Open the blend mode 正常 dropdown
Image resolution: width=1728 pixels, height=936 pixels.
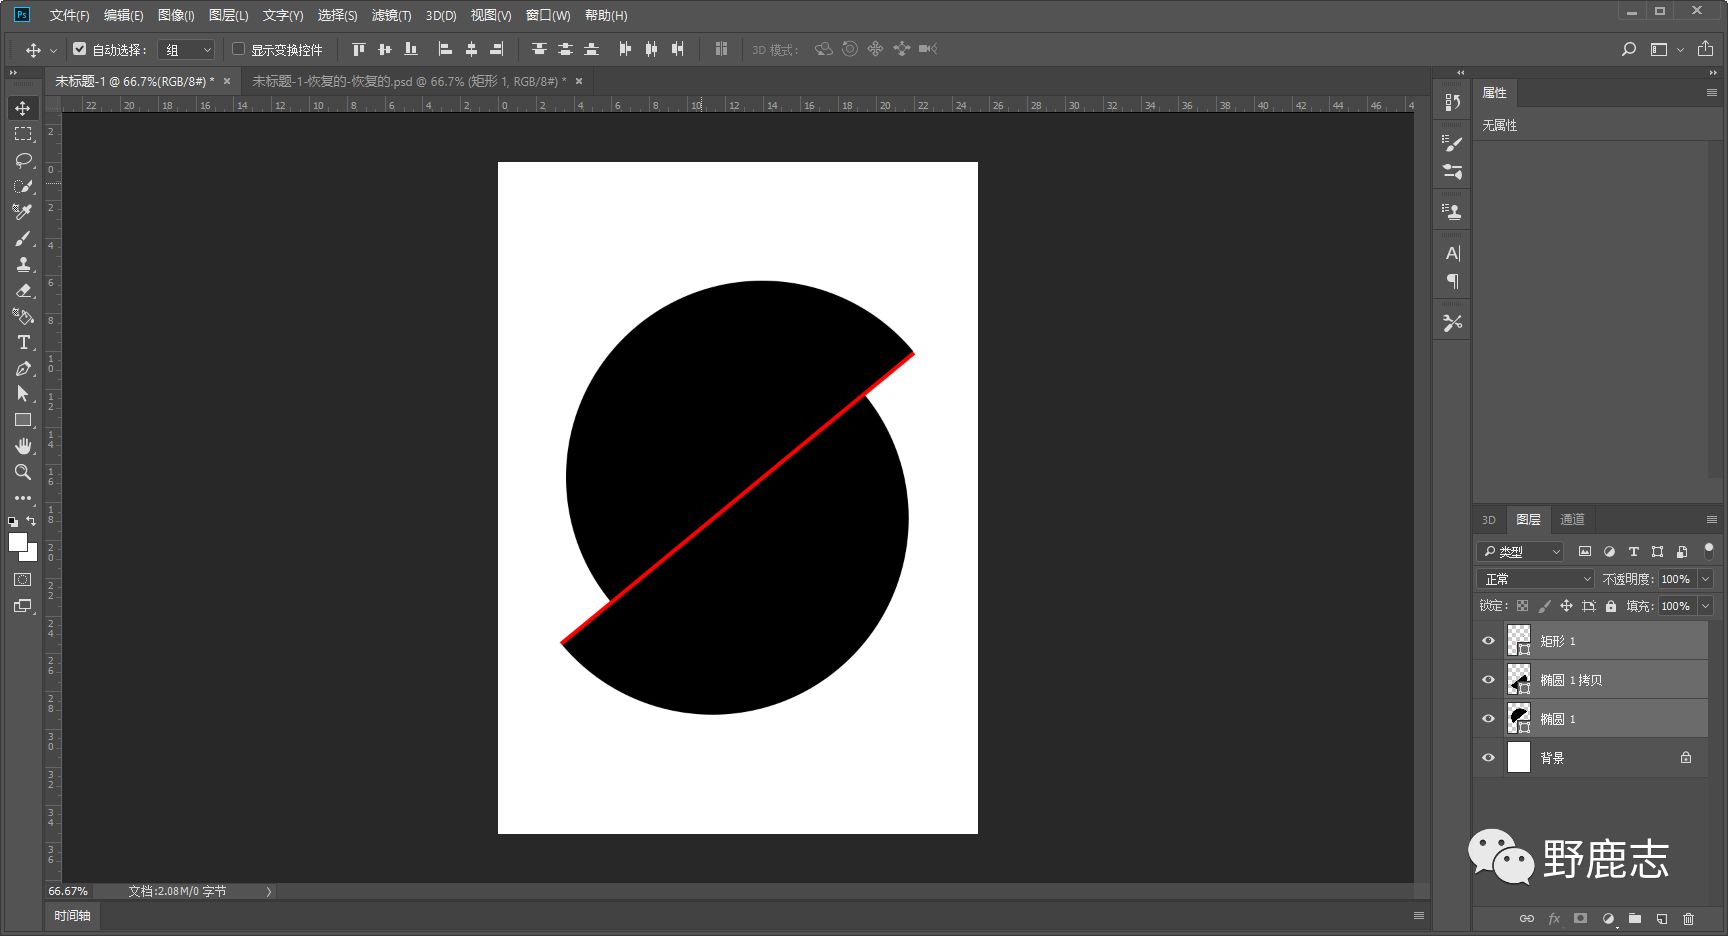pyautogui.click(x=1535, y=579)
